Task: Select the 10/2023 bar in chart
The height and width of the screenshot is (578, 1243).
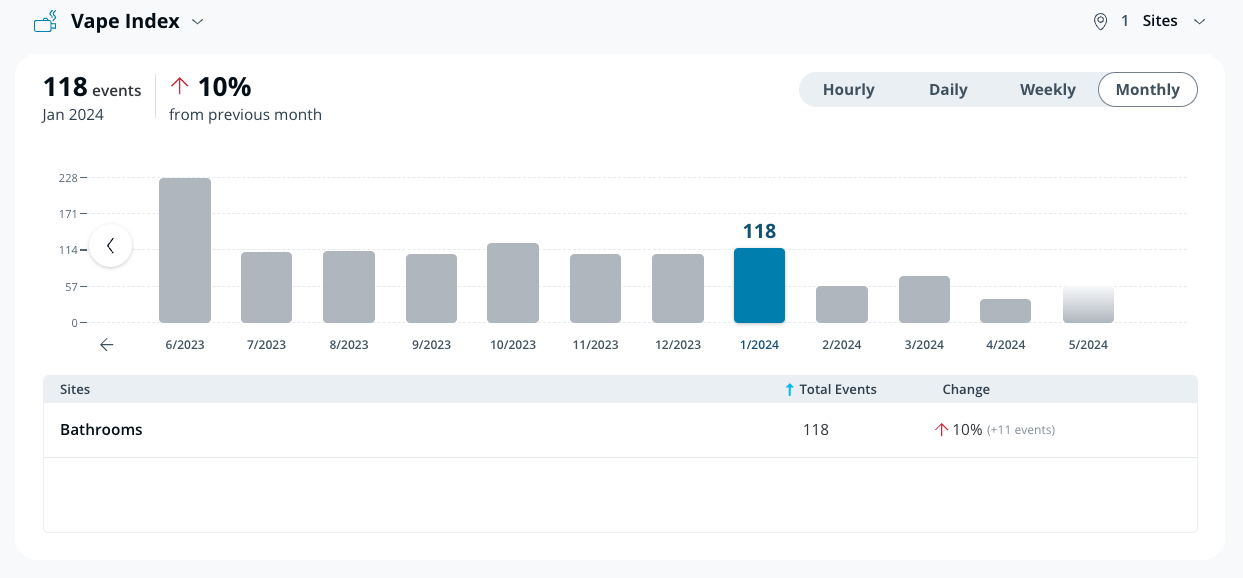Action: [513, 283]
